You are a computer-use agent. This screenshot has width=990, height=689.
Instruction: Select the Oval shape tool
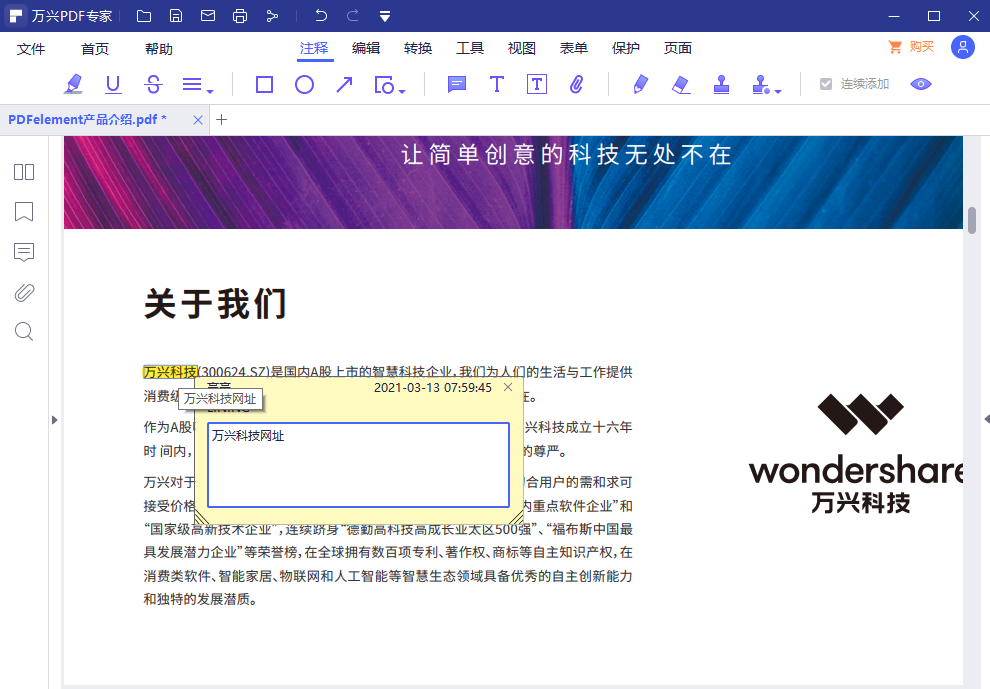pos(304,84)
